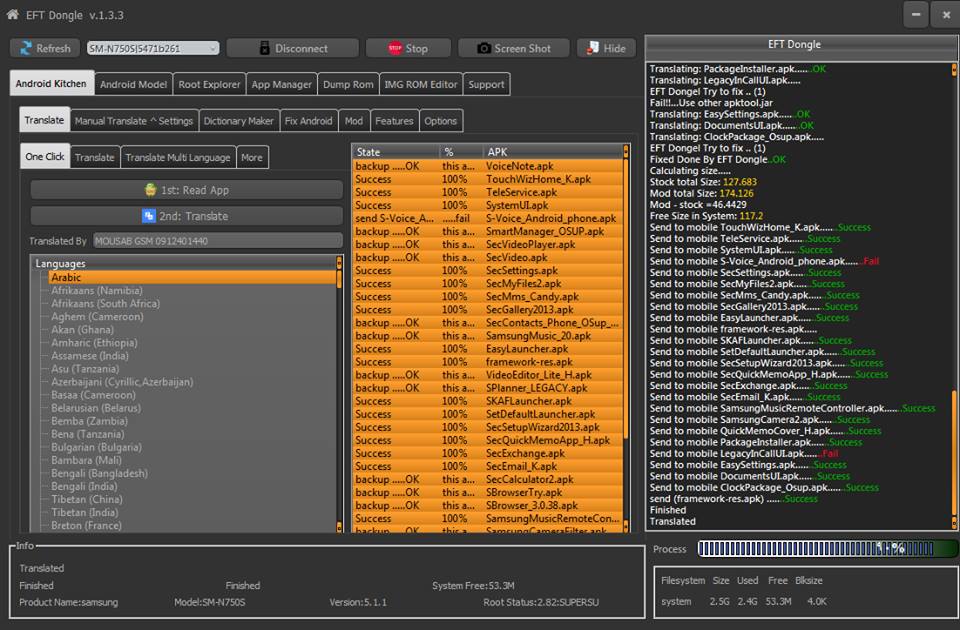Open the Options sub-tab
Image resolution: width=960 pixels, height=630 pixels.
click(441, 121)
